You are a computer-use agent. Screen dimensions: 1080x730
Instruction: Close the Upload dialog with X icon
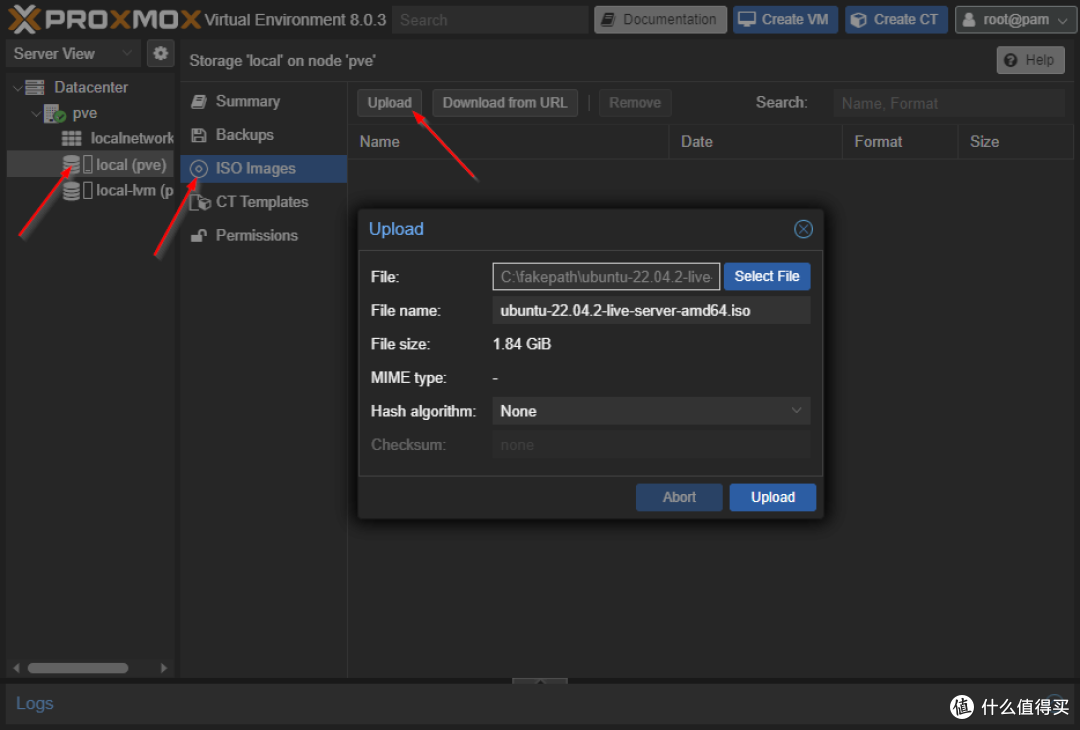pyautogui.click(x=803, y=229)
